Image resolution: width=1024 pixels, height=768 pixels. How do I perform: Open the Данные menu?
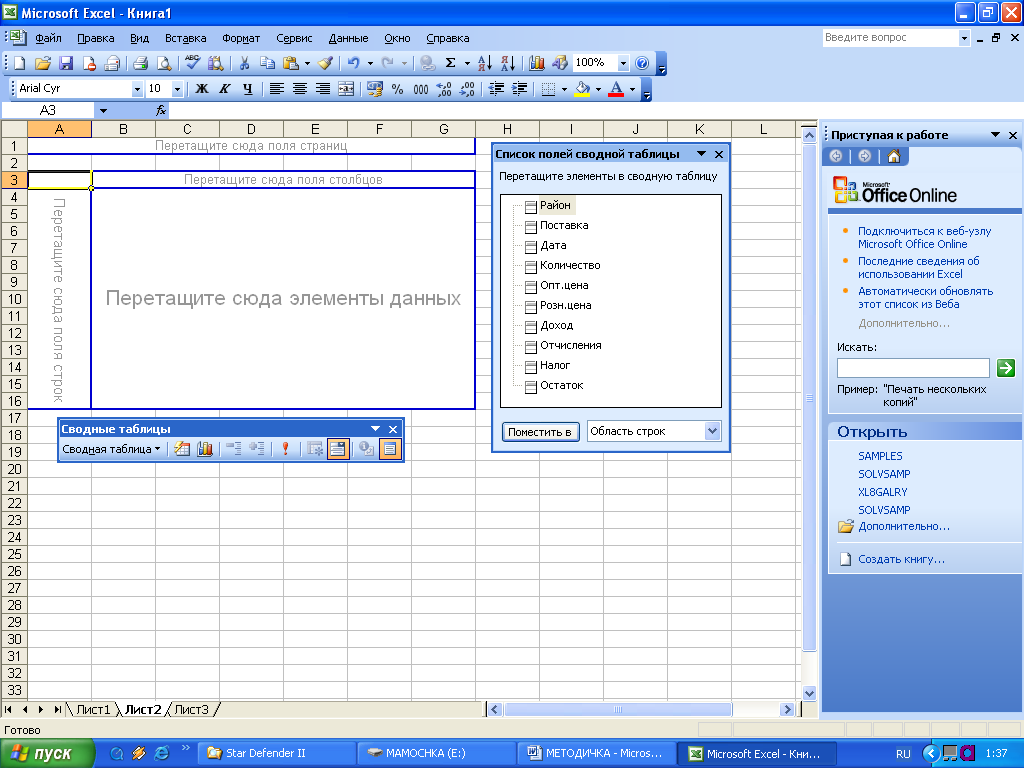click(x=348, y=38)
